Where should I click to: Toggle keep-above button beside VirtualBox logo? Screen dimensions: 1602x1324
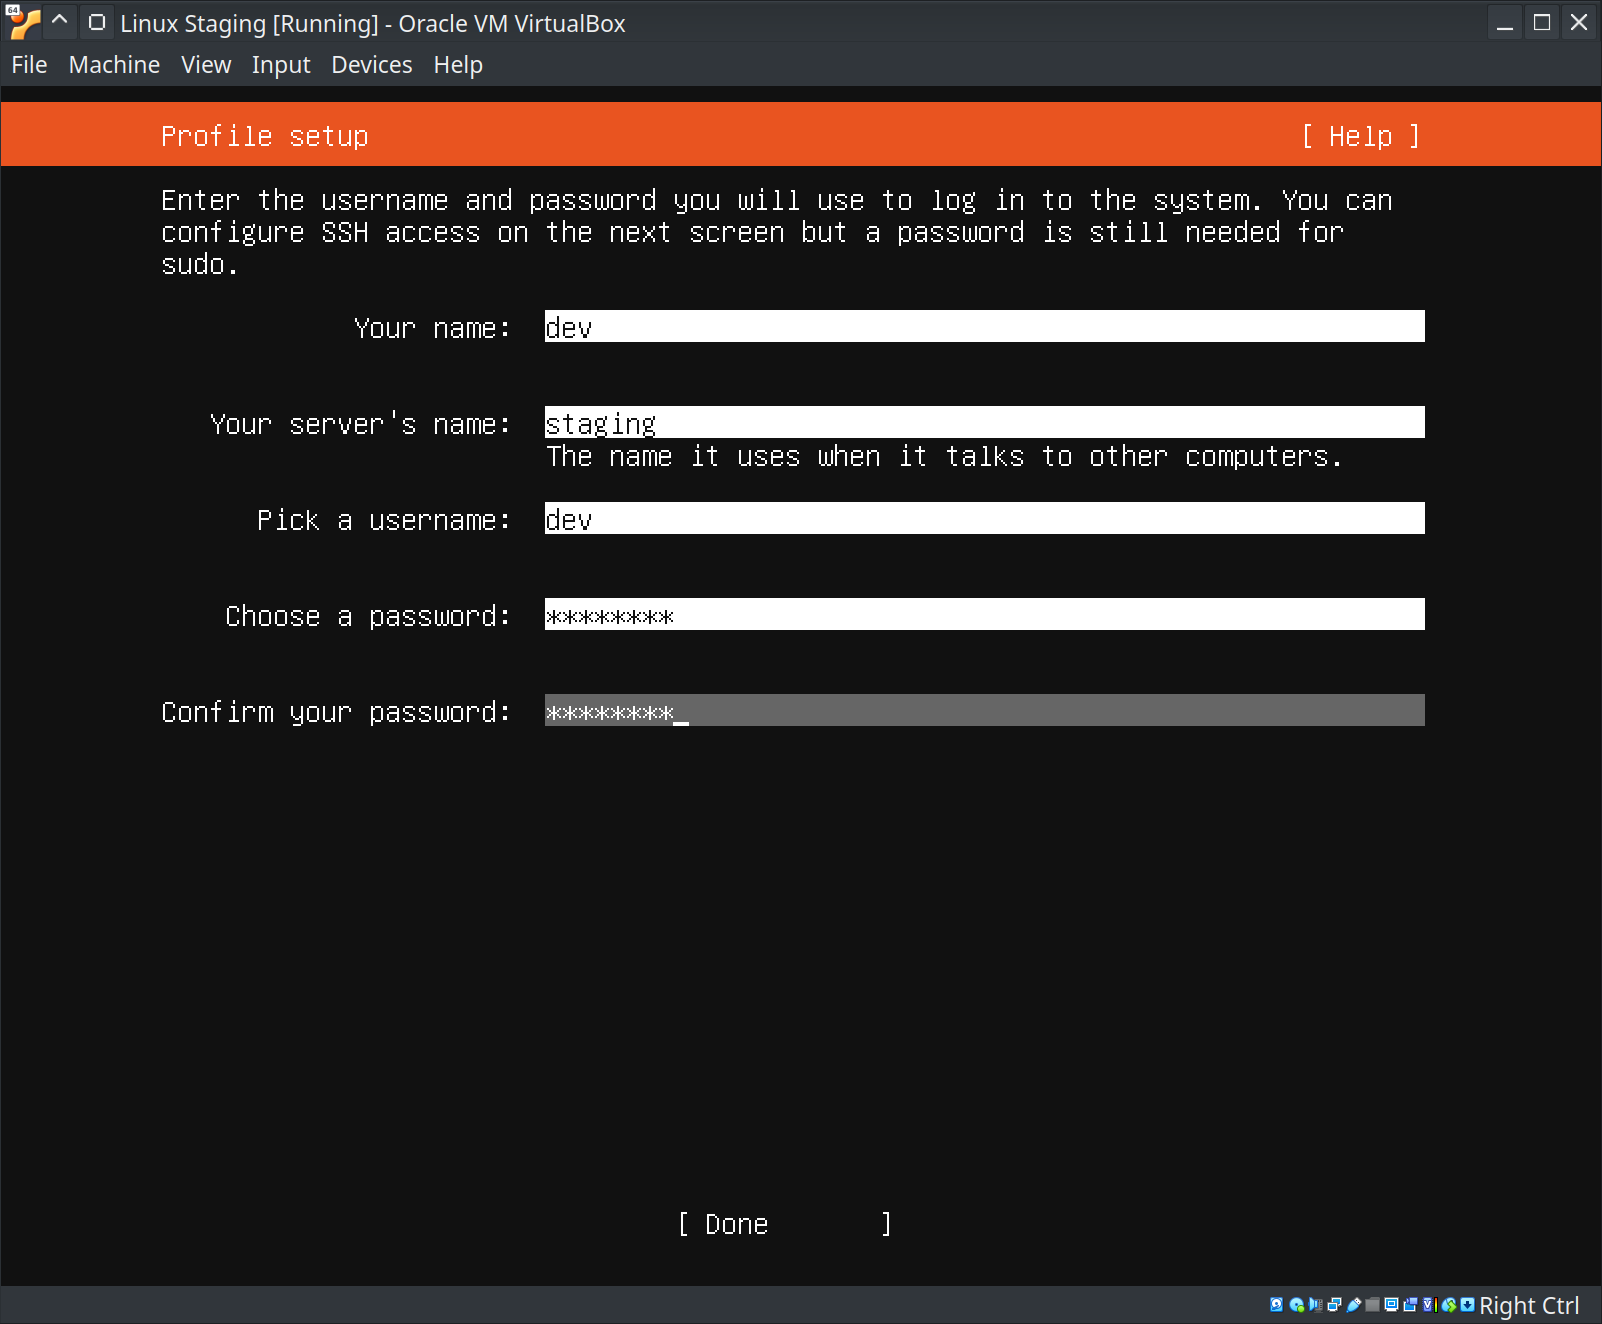click(60, 22)
